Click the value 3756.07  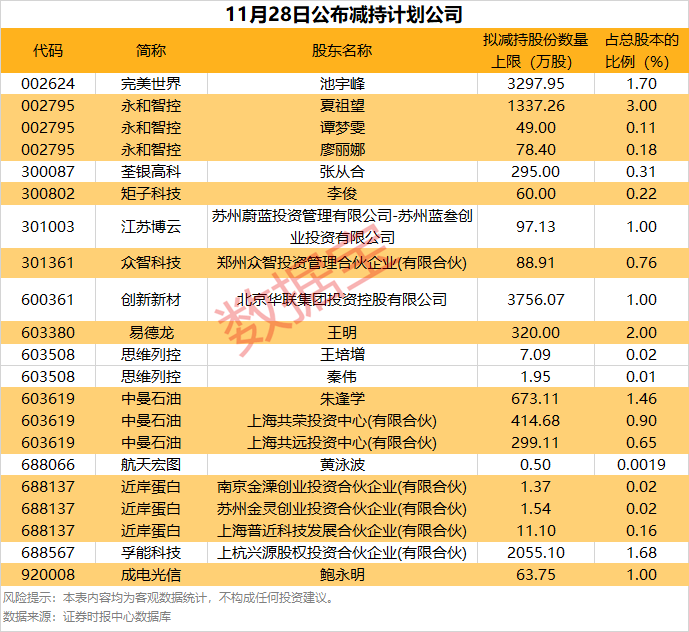coord(535,299)
